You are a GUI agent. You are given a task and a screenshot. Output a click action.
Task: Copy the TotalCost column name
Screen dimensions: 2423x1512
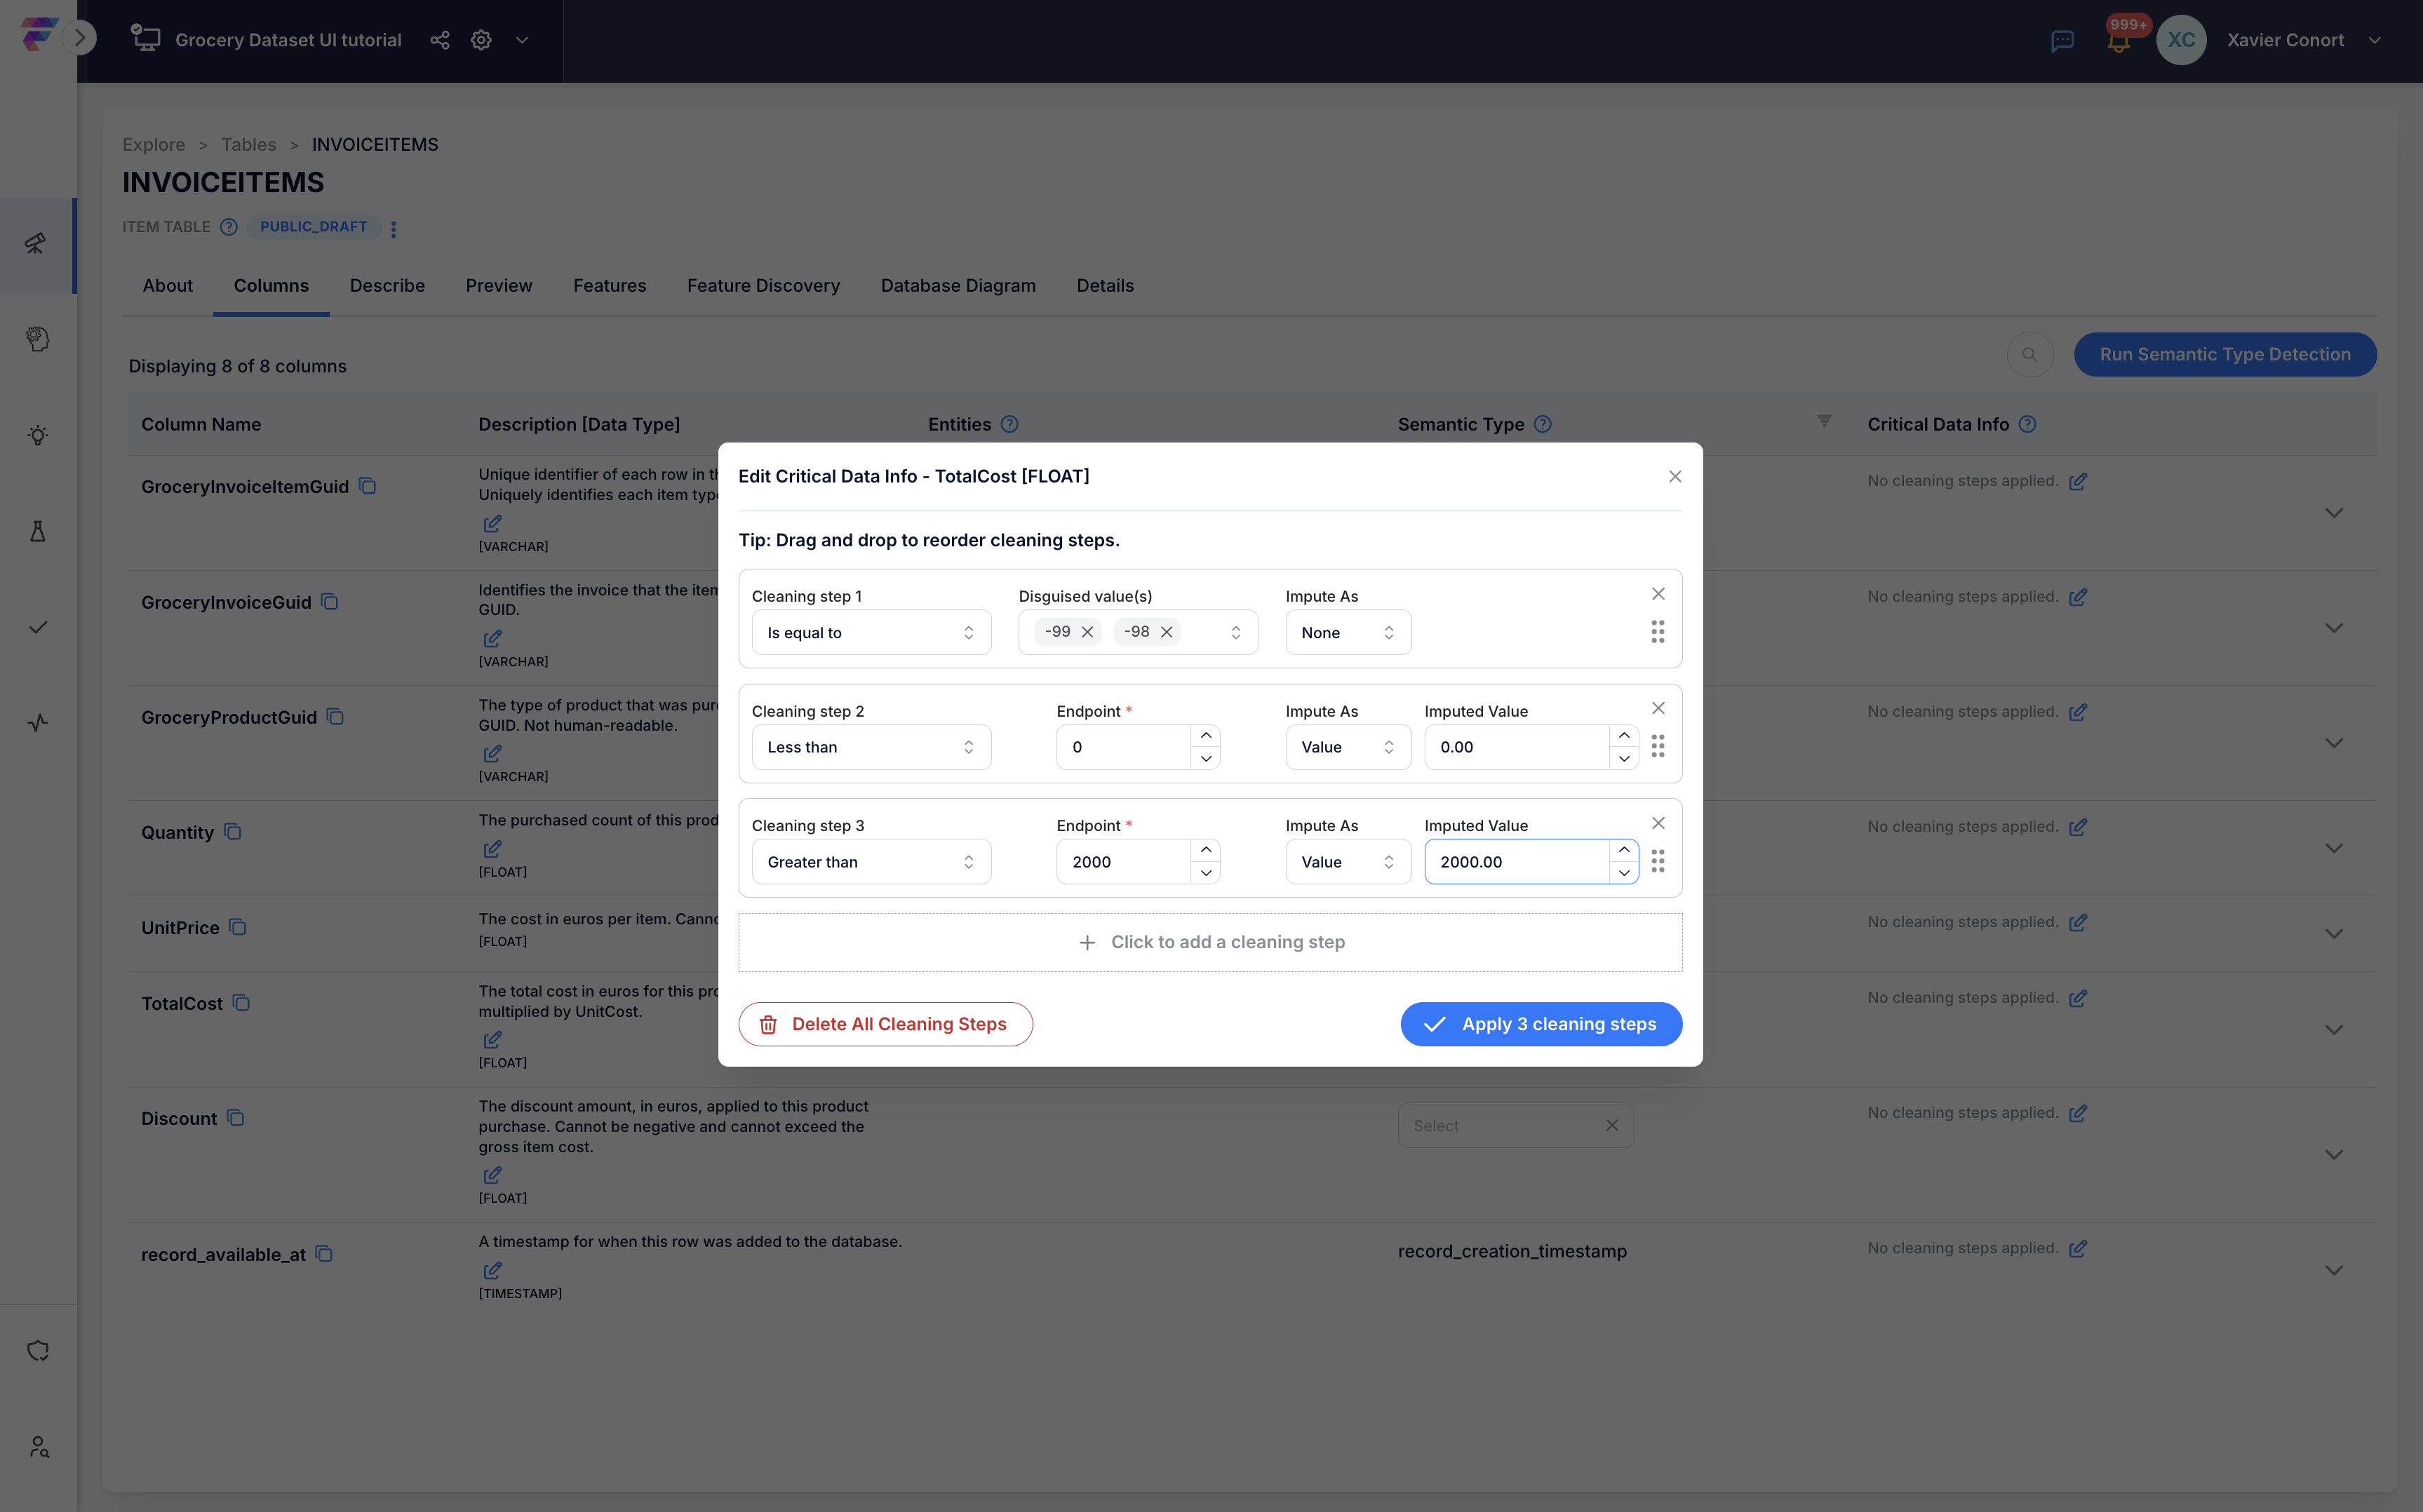coord(241,1003)
